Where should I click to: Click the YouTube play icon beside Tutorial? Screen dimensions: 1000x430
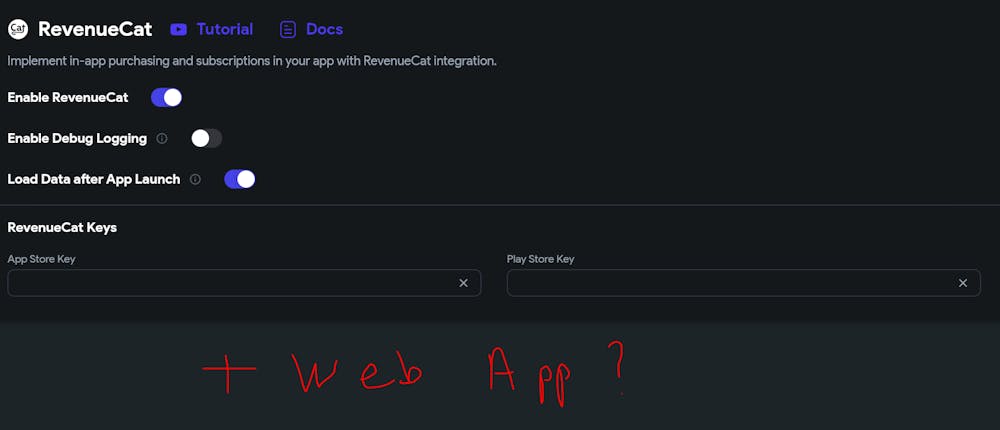(x=179, y=30)
